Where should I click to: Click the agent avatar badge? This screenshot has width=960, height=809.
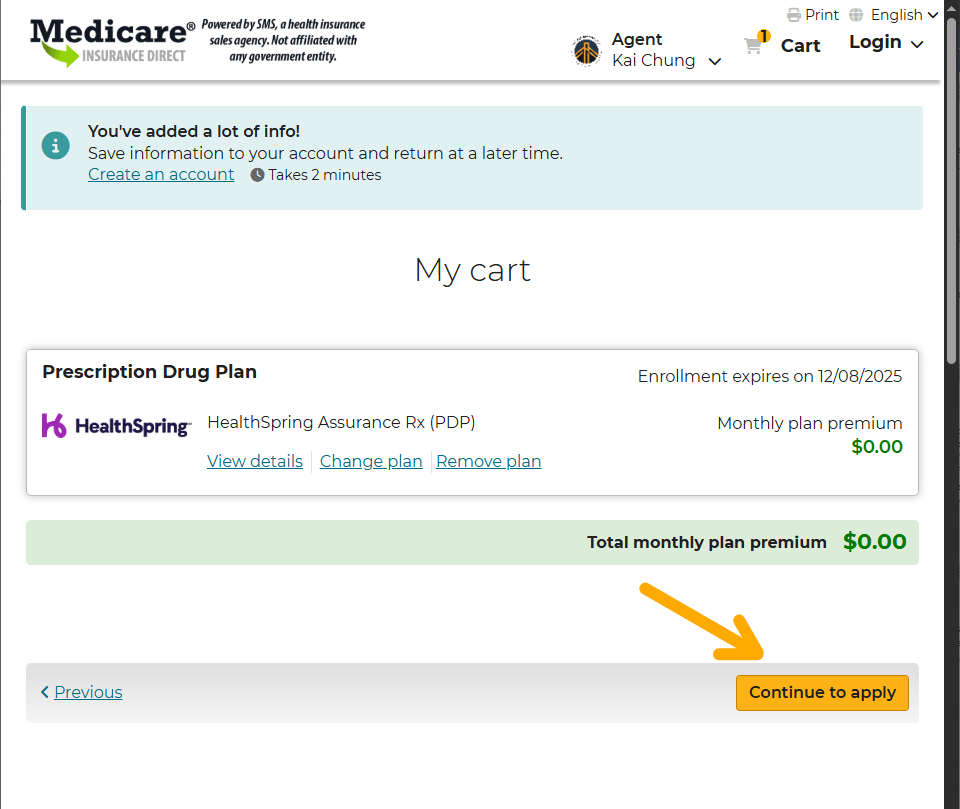pyautogui.click(x=587, y=50)
